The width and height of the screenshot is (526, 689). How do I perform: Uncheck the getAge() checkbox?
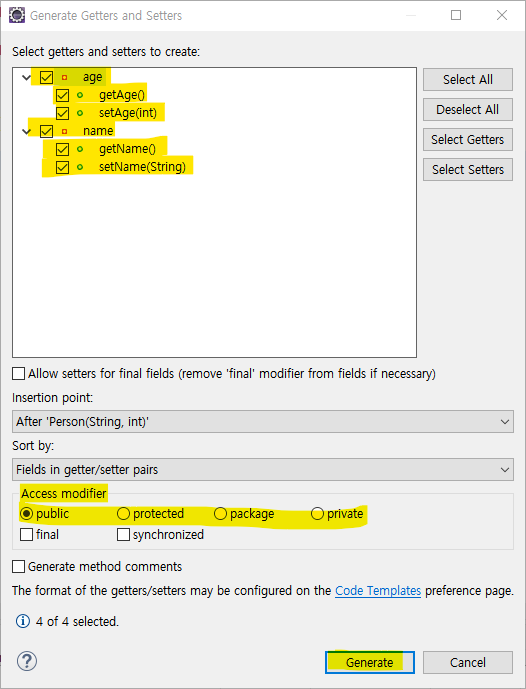[62, 95]
